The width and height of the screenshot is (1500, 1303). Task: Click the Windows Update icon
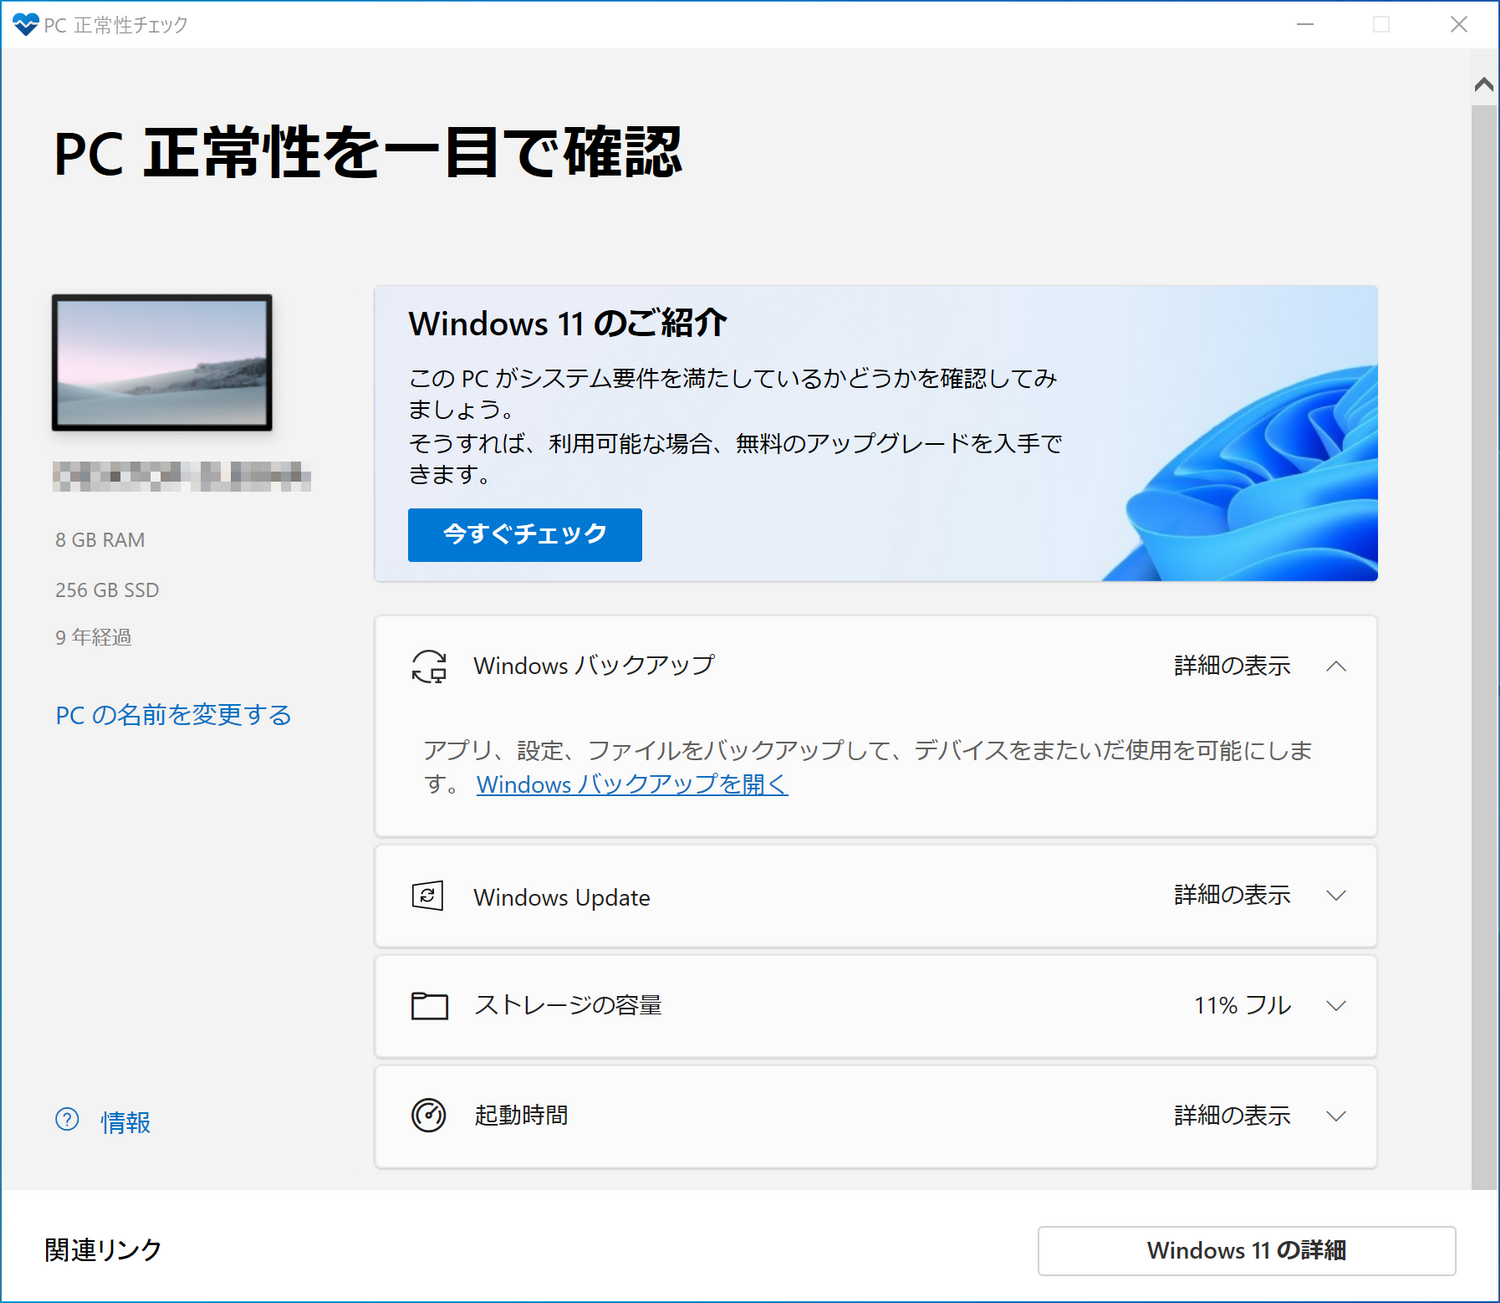click(429, 896)
